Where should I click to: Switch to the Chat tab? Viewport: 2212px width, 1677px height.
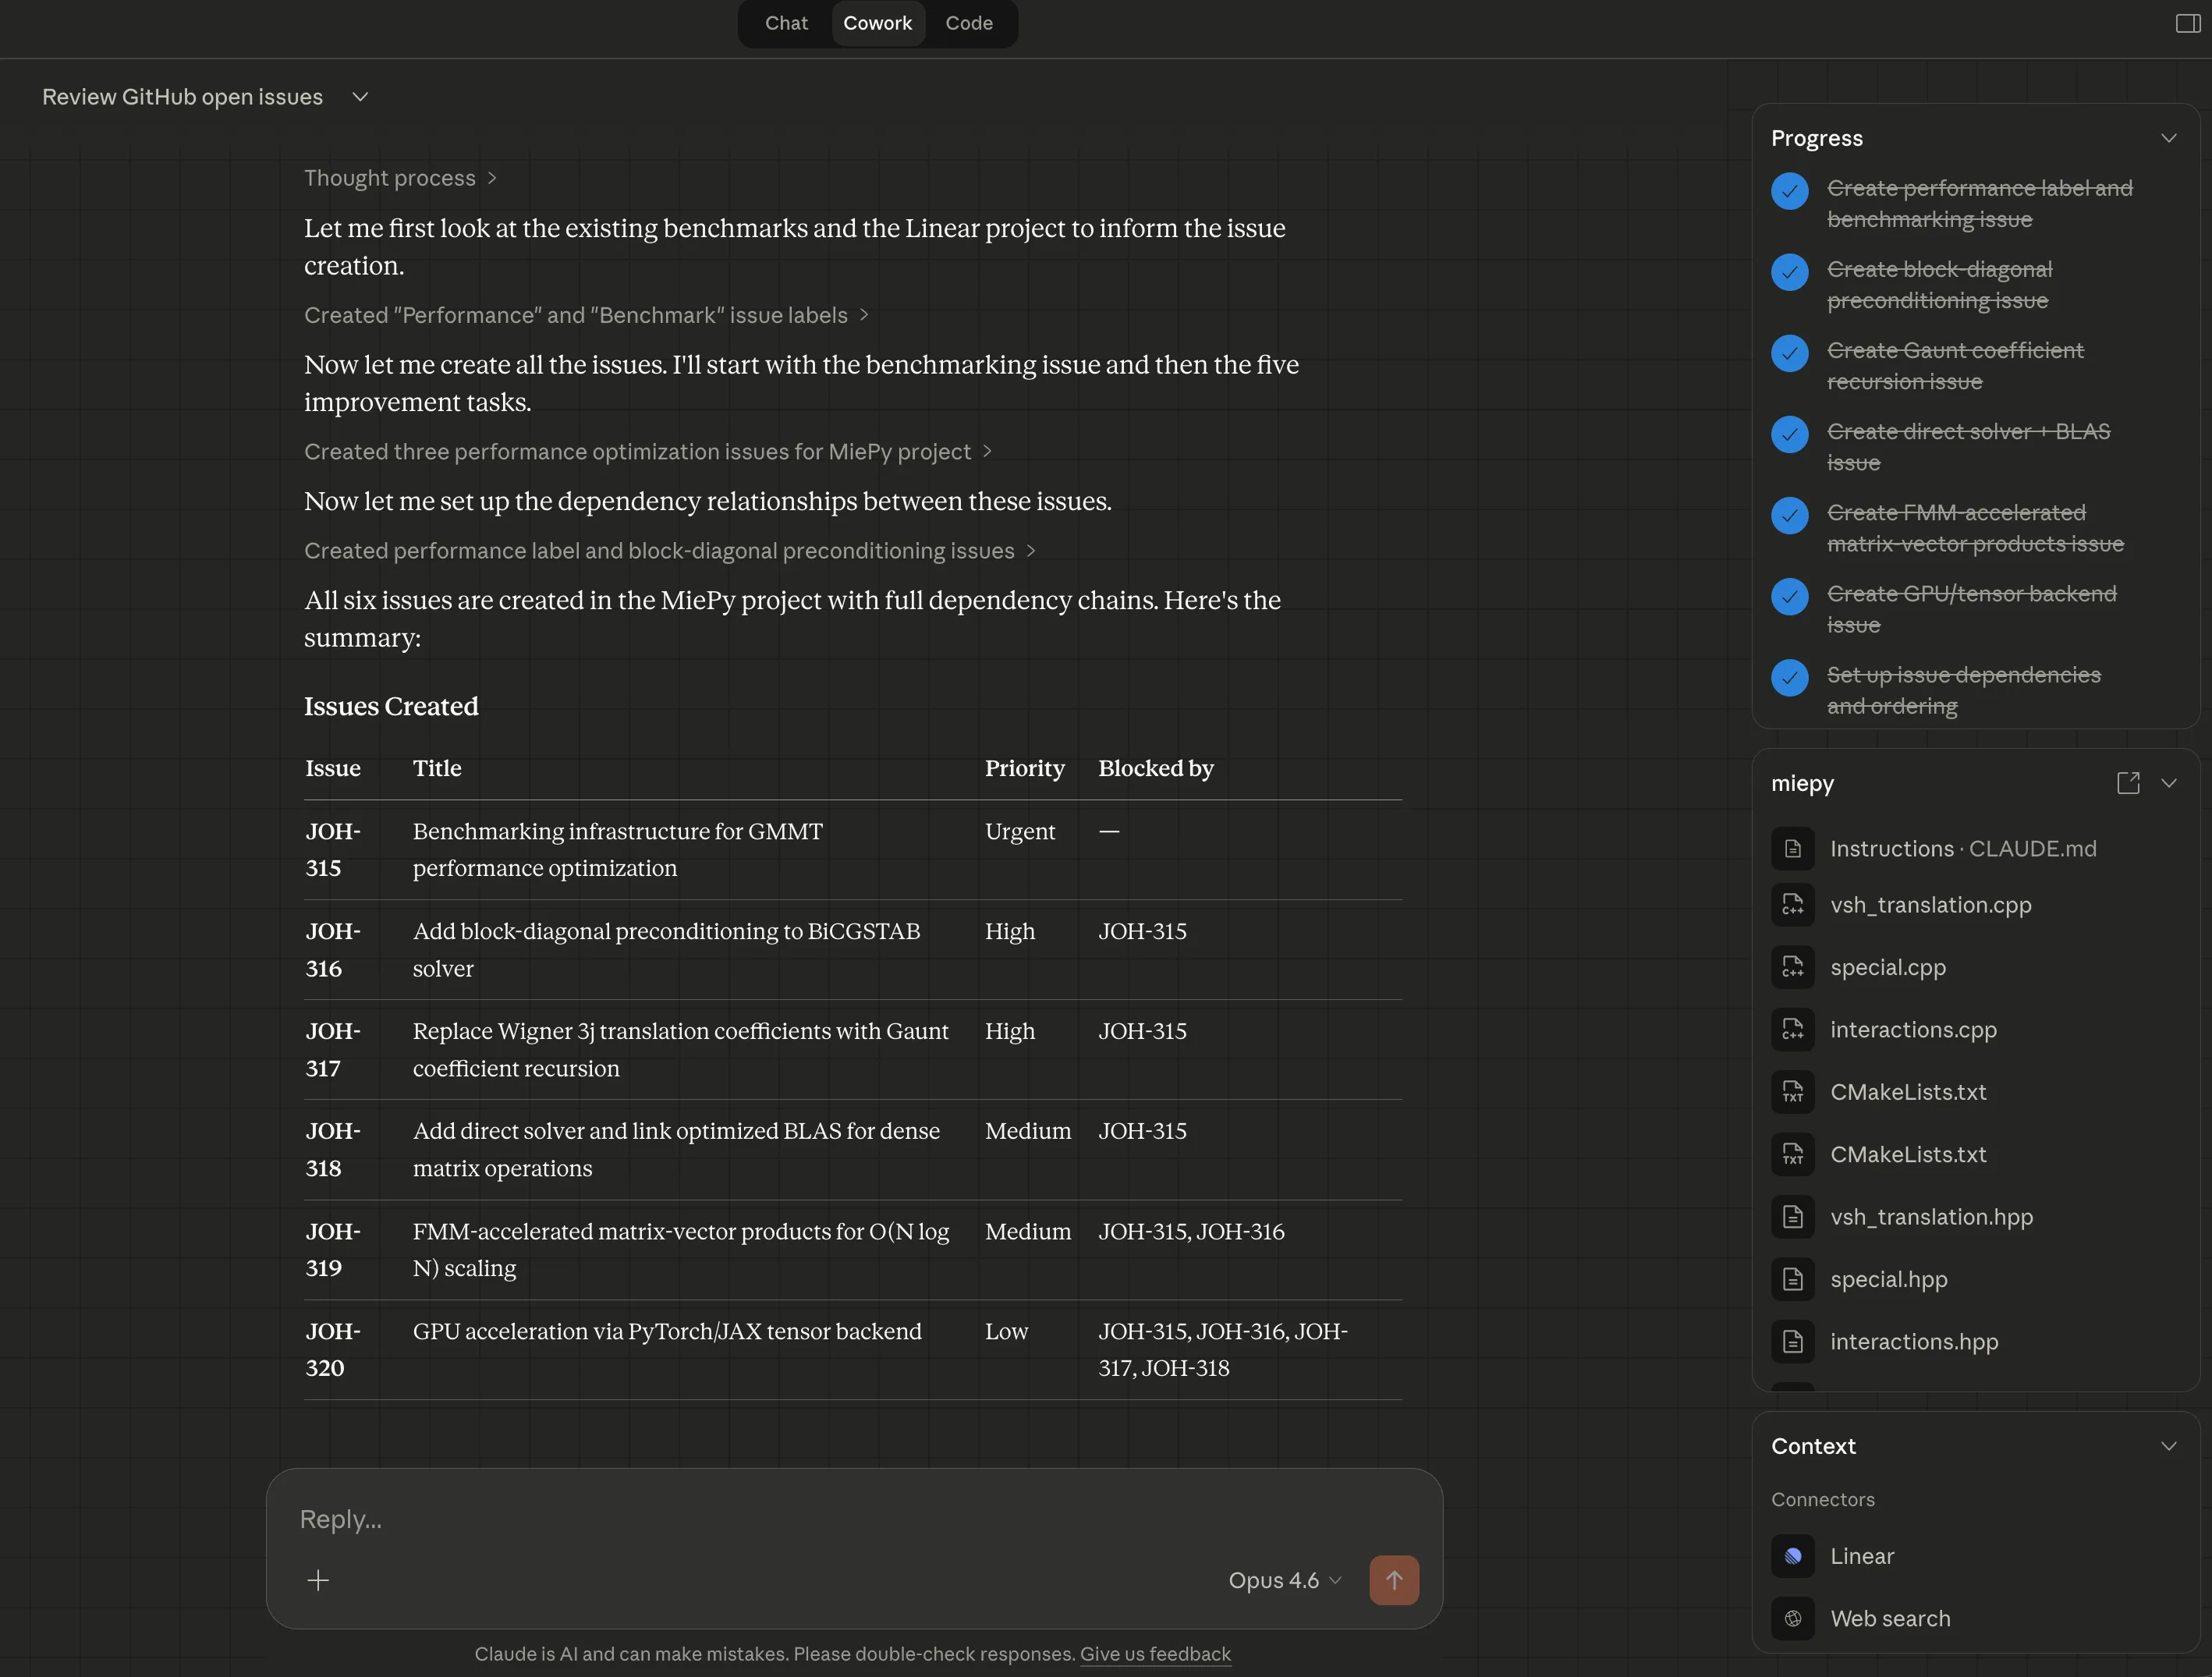point(786,23)
